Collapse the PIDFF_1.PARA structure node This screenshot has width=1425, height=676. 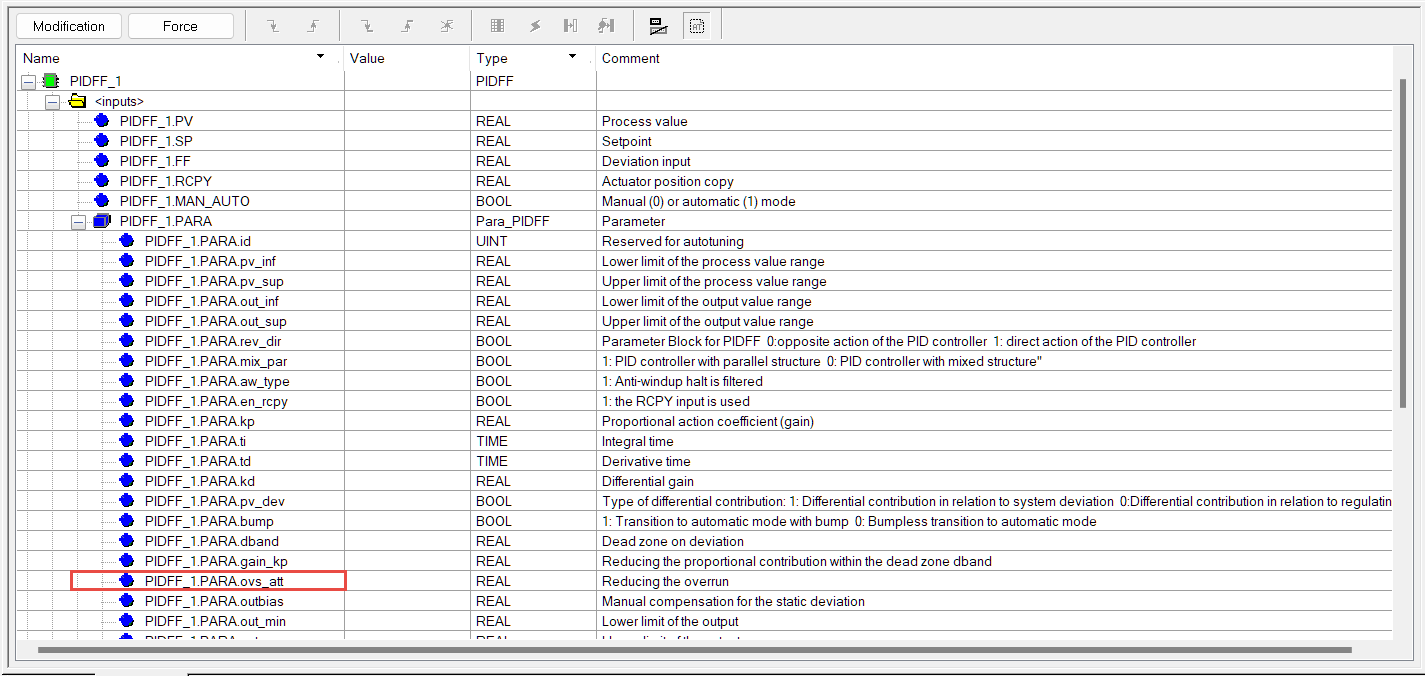click(78, 221)
